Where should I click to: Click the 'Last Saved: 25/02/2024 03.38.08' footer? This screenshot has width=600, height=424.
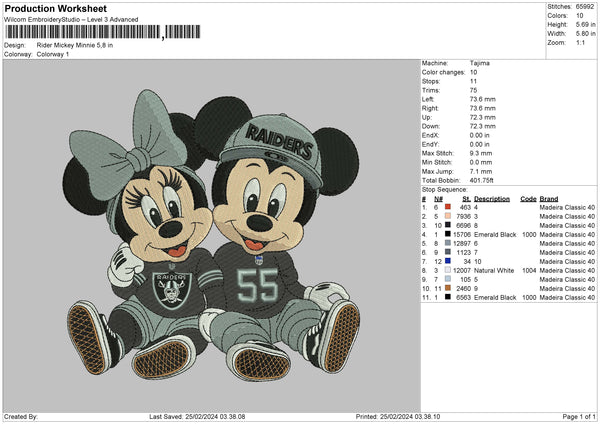(x=197, y=416)
